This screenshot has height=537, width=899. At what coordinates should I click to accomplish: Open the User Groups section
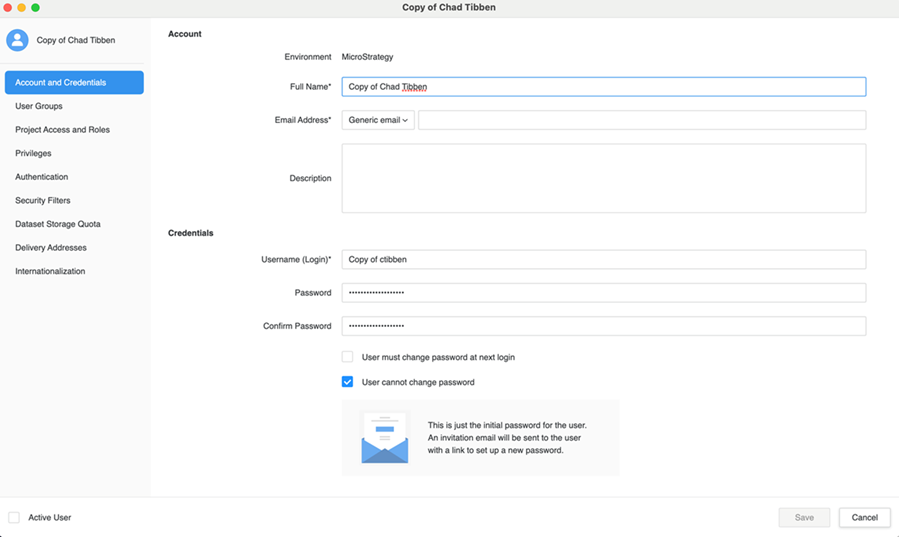(39, 106)
